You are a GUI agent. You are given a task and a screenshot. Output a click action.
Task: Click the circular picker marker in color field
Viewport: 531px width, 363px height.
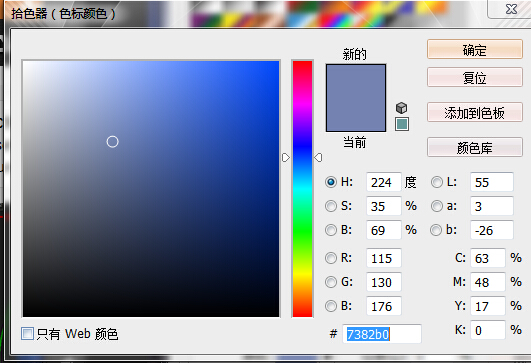coord(112,142)
